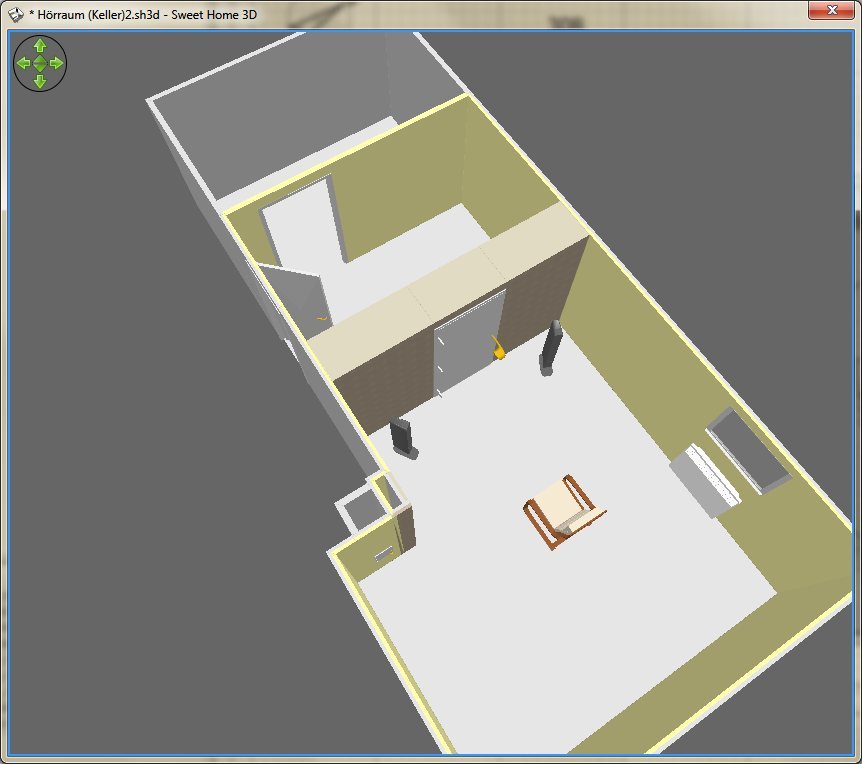Viewport: 862px width, 764px height.
Task: Click the window title text Hörraum (Keller)2.sh3d
Action: pyautogui.click(x=98, y=15)
